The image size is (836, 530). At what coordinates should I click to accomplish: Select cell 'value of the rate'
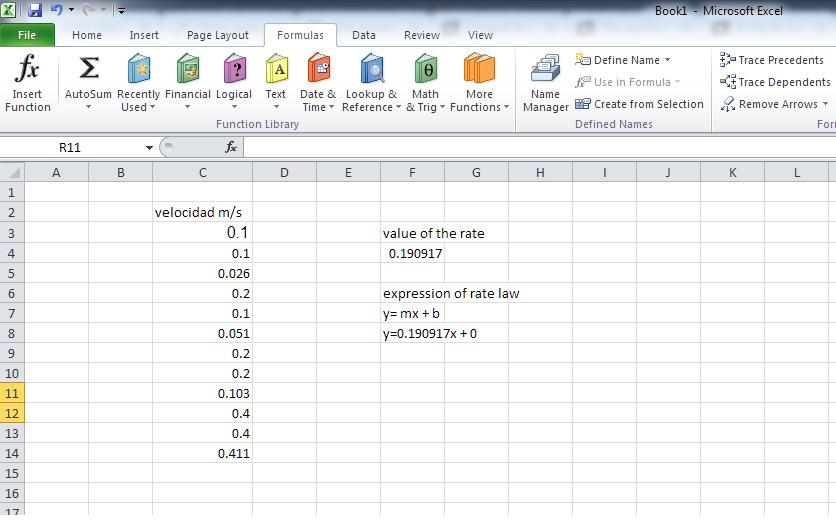412,233
